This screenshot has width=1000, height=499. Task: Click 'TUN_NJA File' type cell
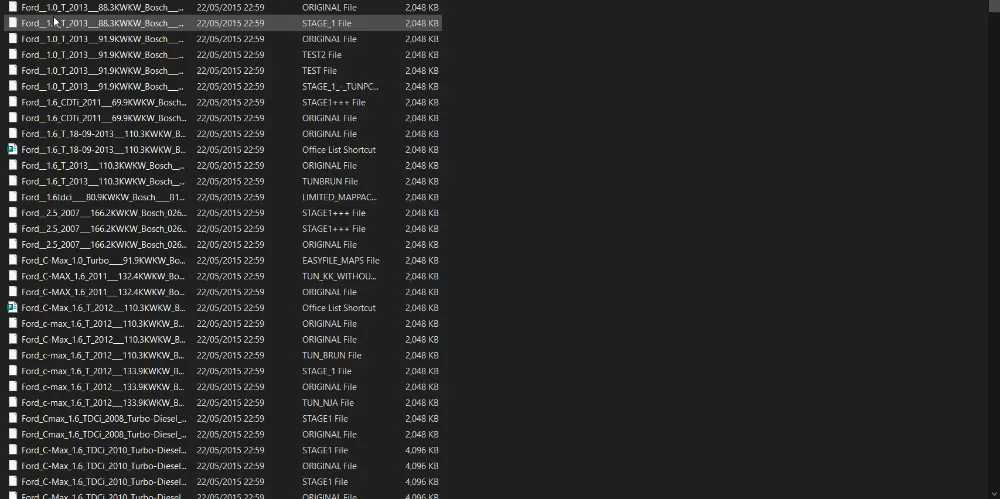[x=328, y=403]
